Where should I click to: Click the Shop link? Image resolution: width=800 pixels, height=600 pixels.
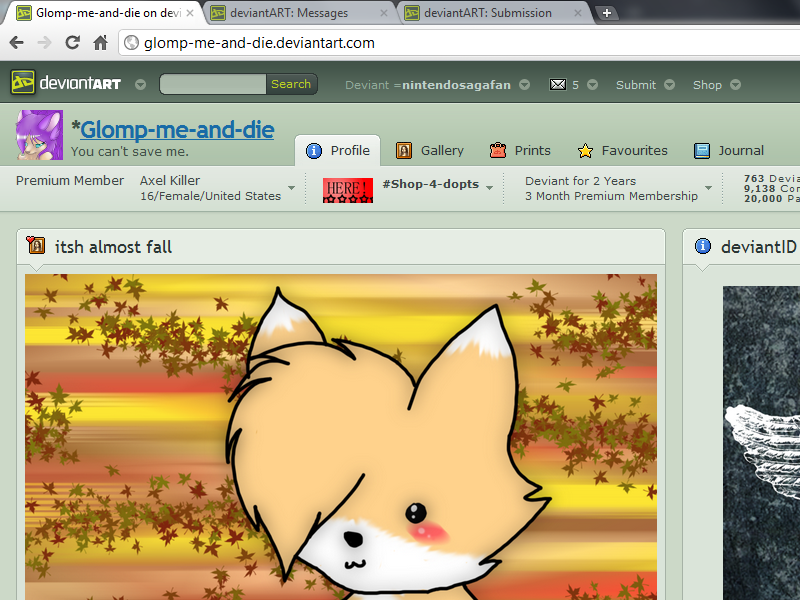click(707, 85)
